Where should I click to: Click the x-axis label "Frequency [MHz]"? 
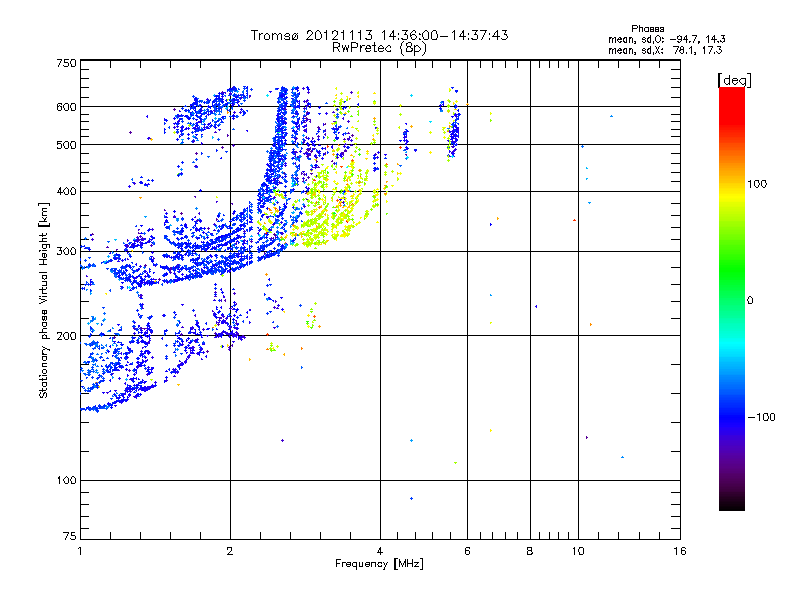(x=379, y=564)
